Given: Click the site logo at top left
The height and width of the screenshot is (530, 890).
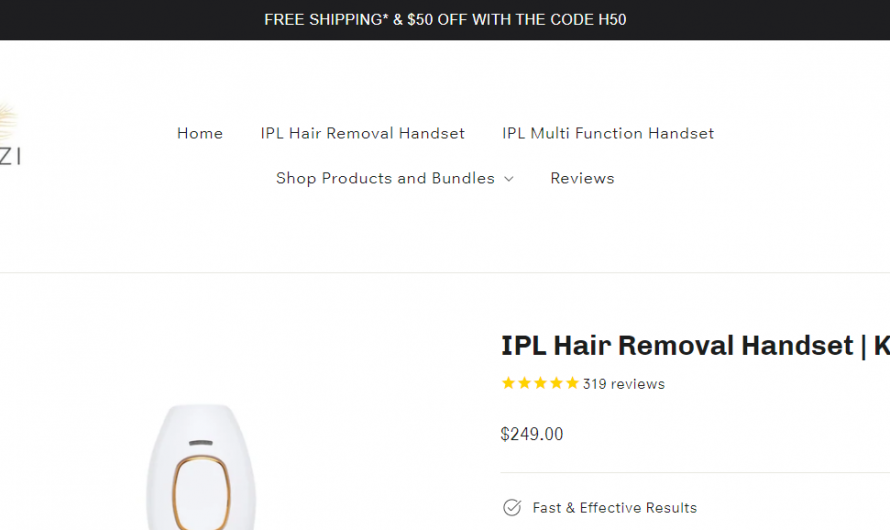Looking at the screenshot, I should (x=9, y=133).
